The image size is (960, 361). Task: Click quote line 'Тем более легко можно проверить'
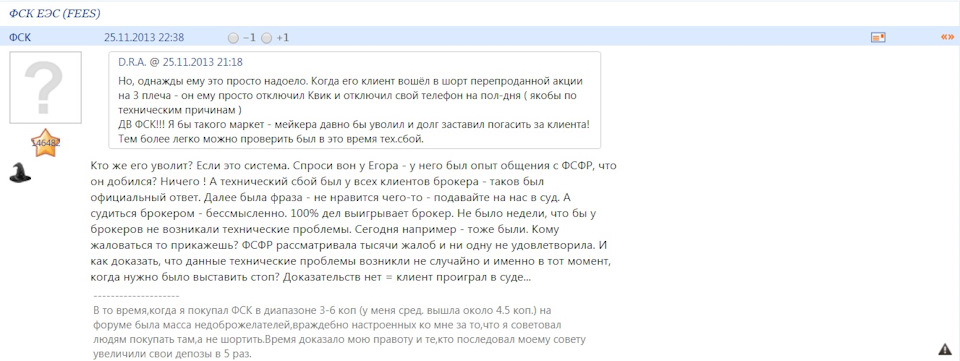[270, 139]
